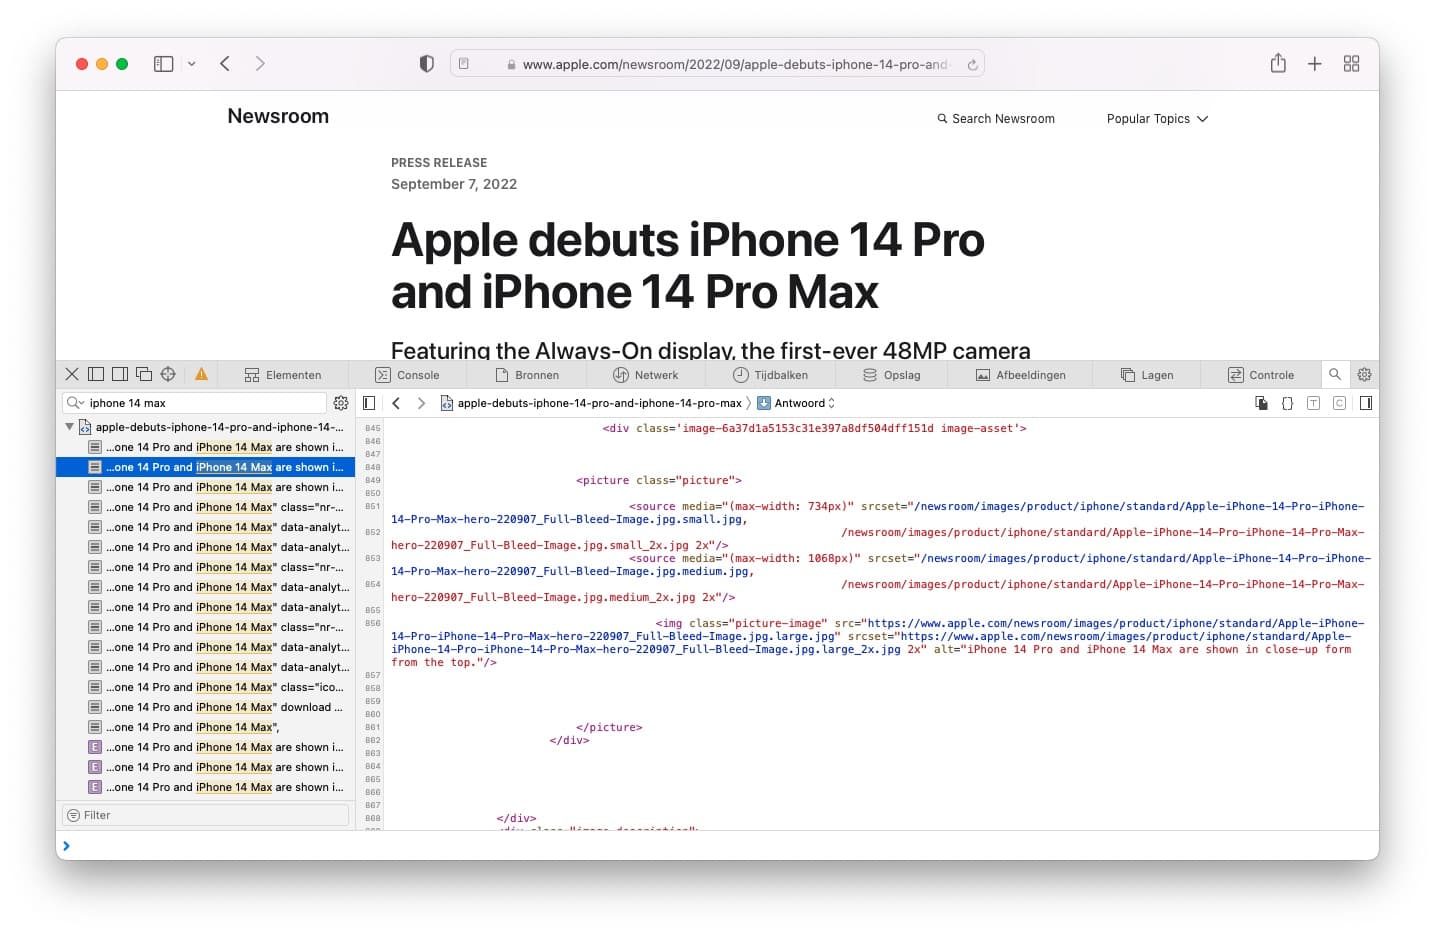Screen dimensions: 1435x934
Task: Expand the Popular Topics menu
Action: (1157, 118)
